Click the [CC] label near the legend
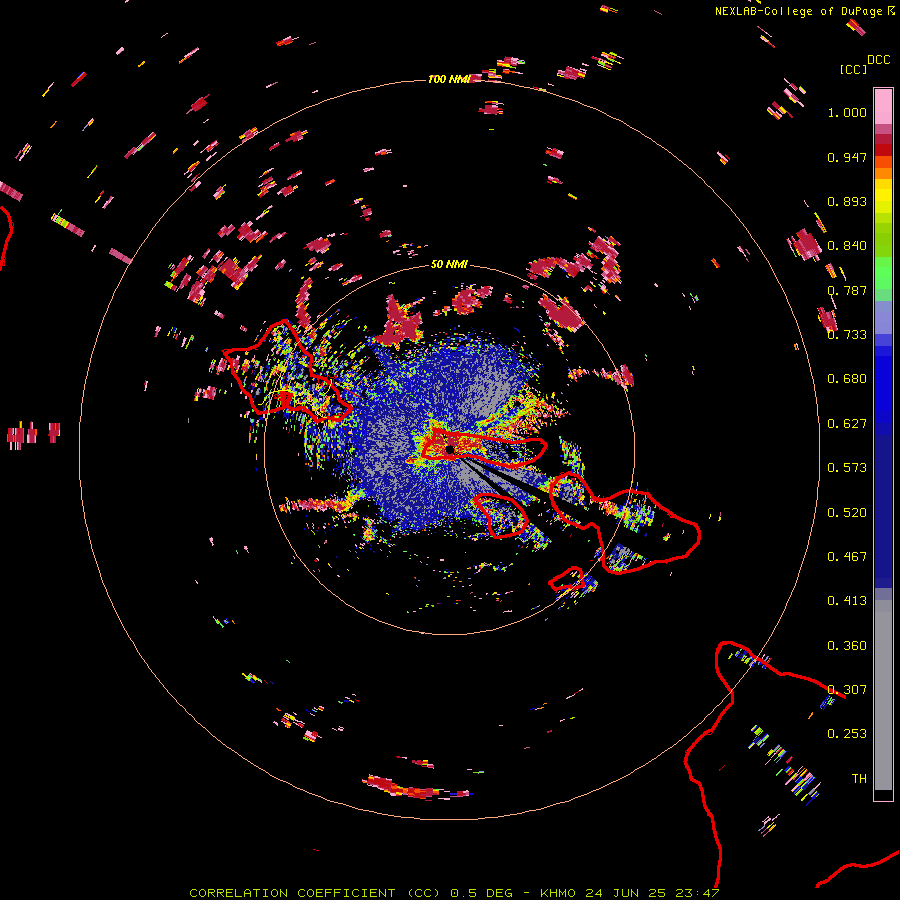The width and height of the screenshot is (900, 900). coord(853,69)
